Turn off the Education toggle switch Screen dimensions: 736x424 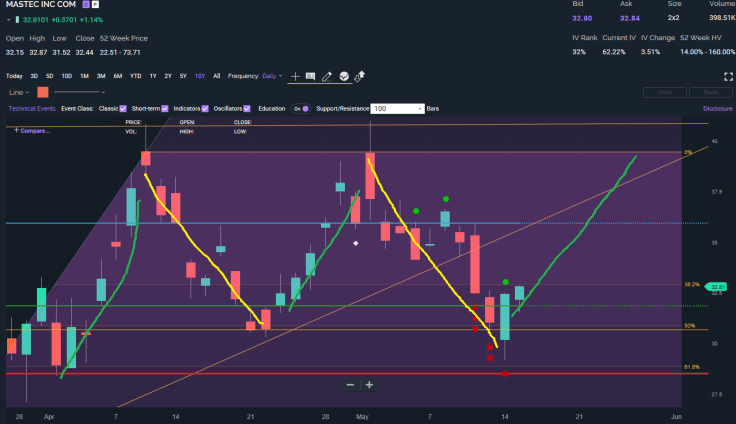[x=299, y=108]
